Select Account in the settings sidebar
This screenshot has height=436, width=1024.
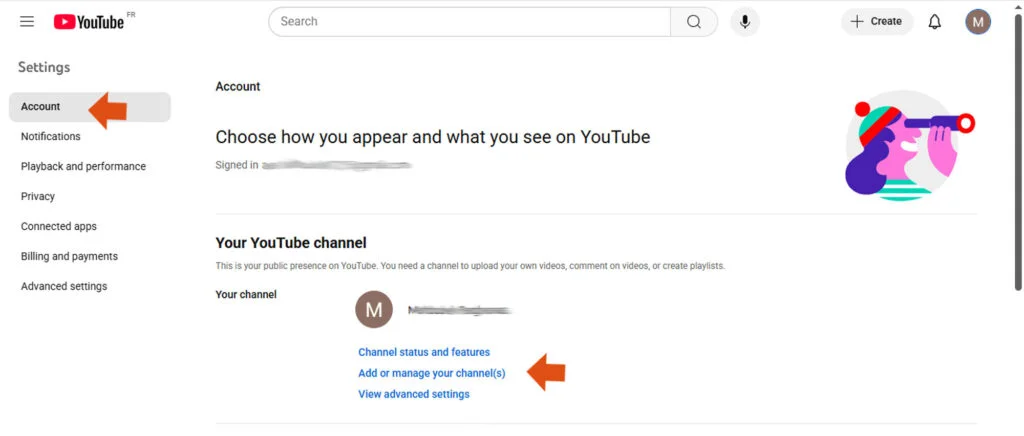point(41,107)
